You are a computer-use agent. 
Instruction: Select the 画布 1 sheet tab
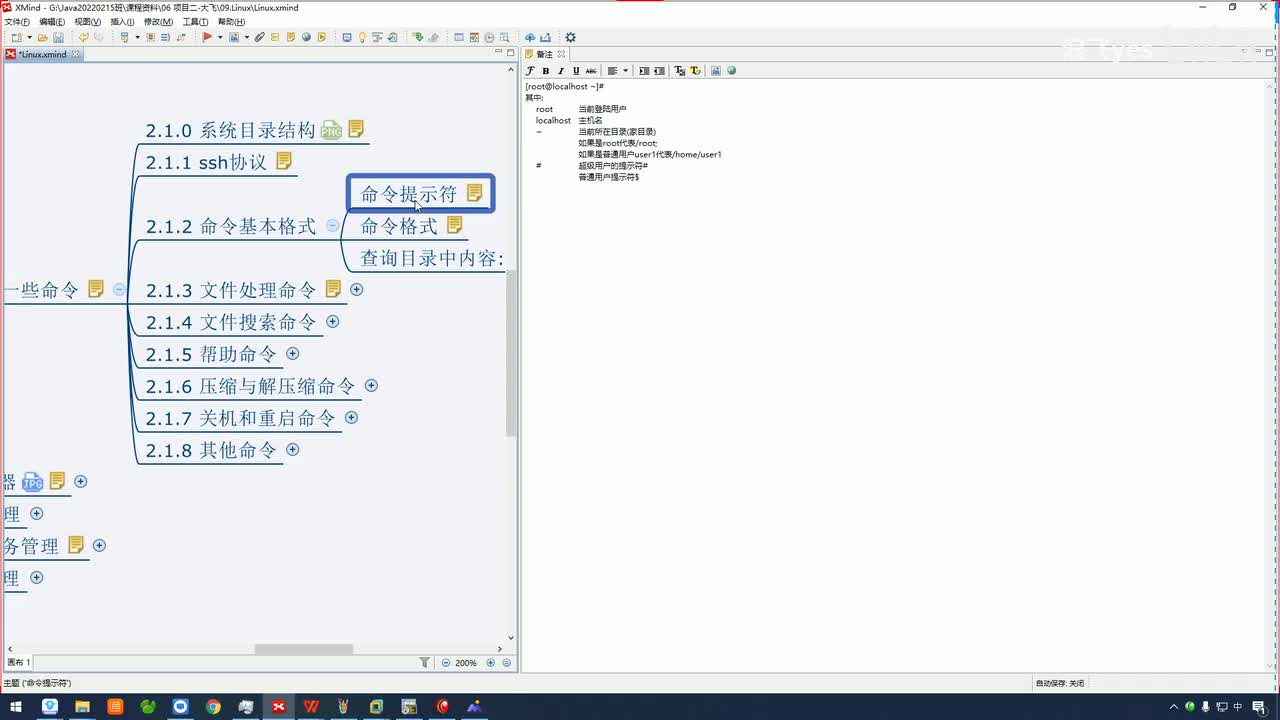19,662
